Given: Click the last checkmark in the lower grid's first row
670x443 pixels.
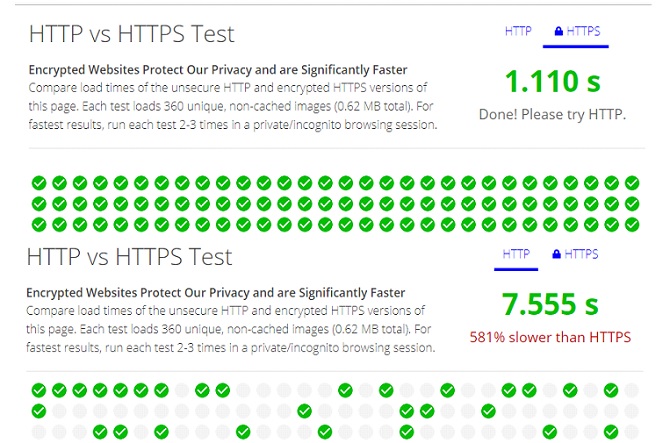Looking at the screenshot, I should pos(611,390).
